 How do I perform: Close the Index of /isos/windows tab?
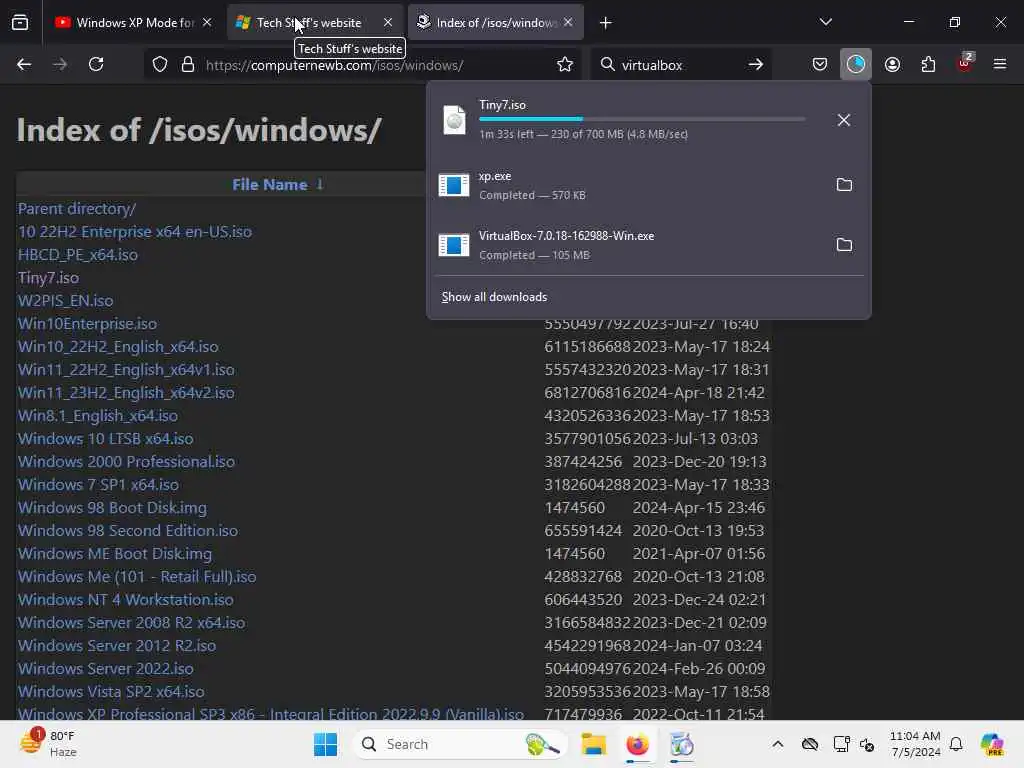tap(568, 22)
